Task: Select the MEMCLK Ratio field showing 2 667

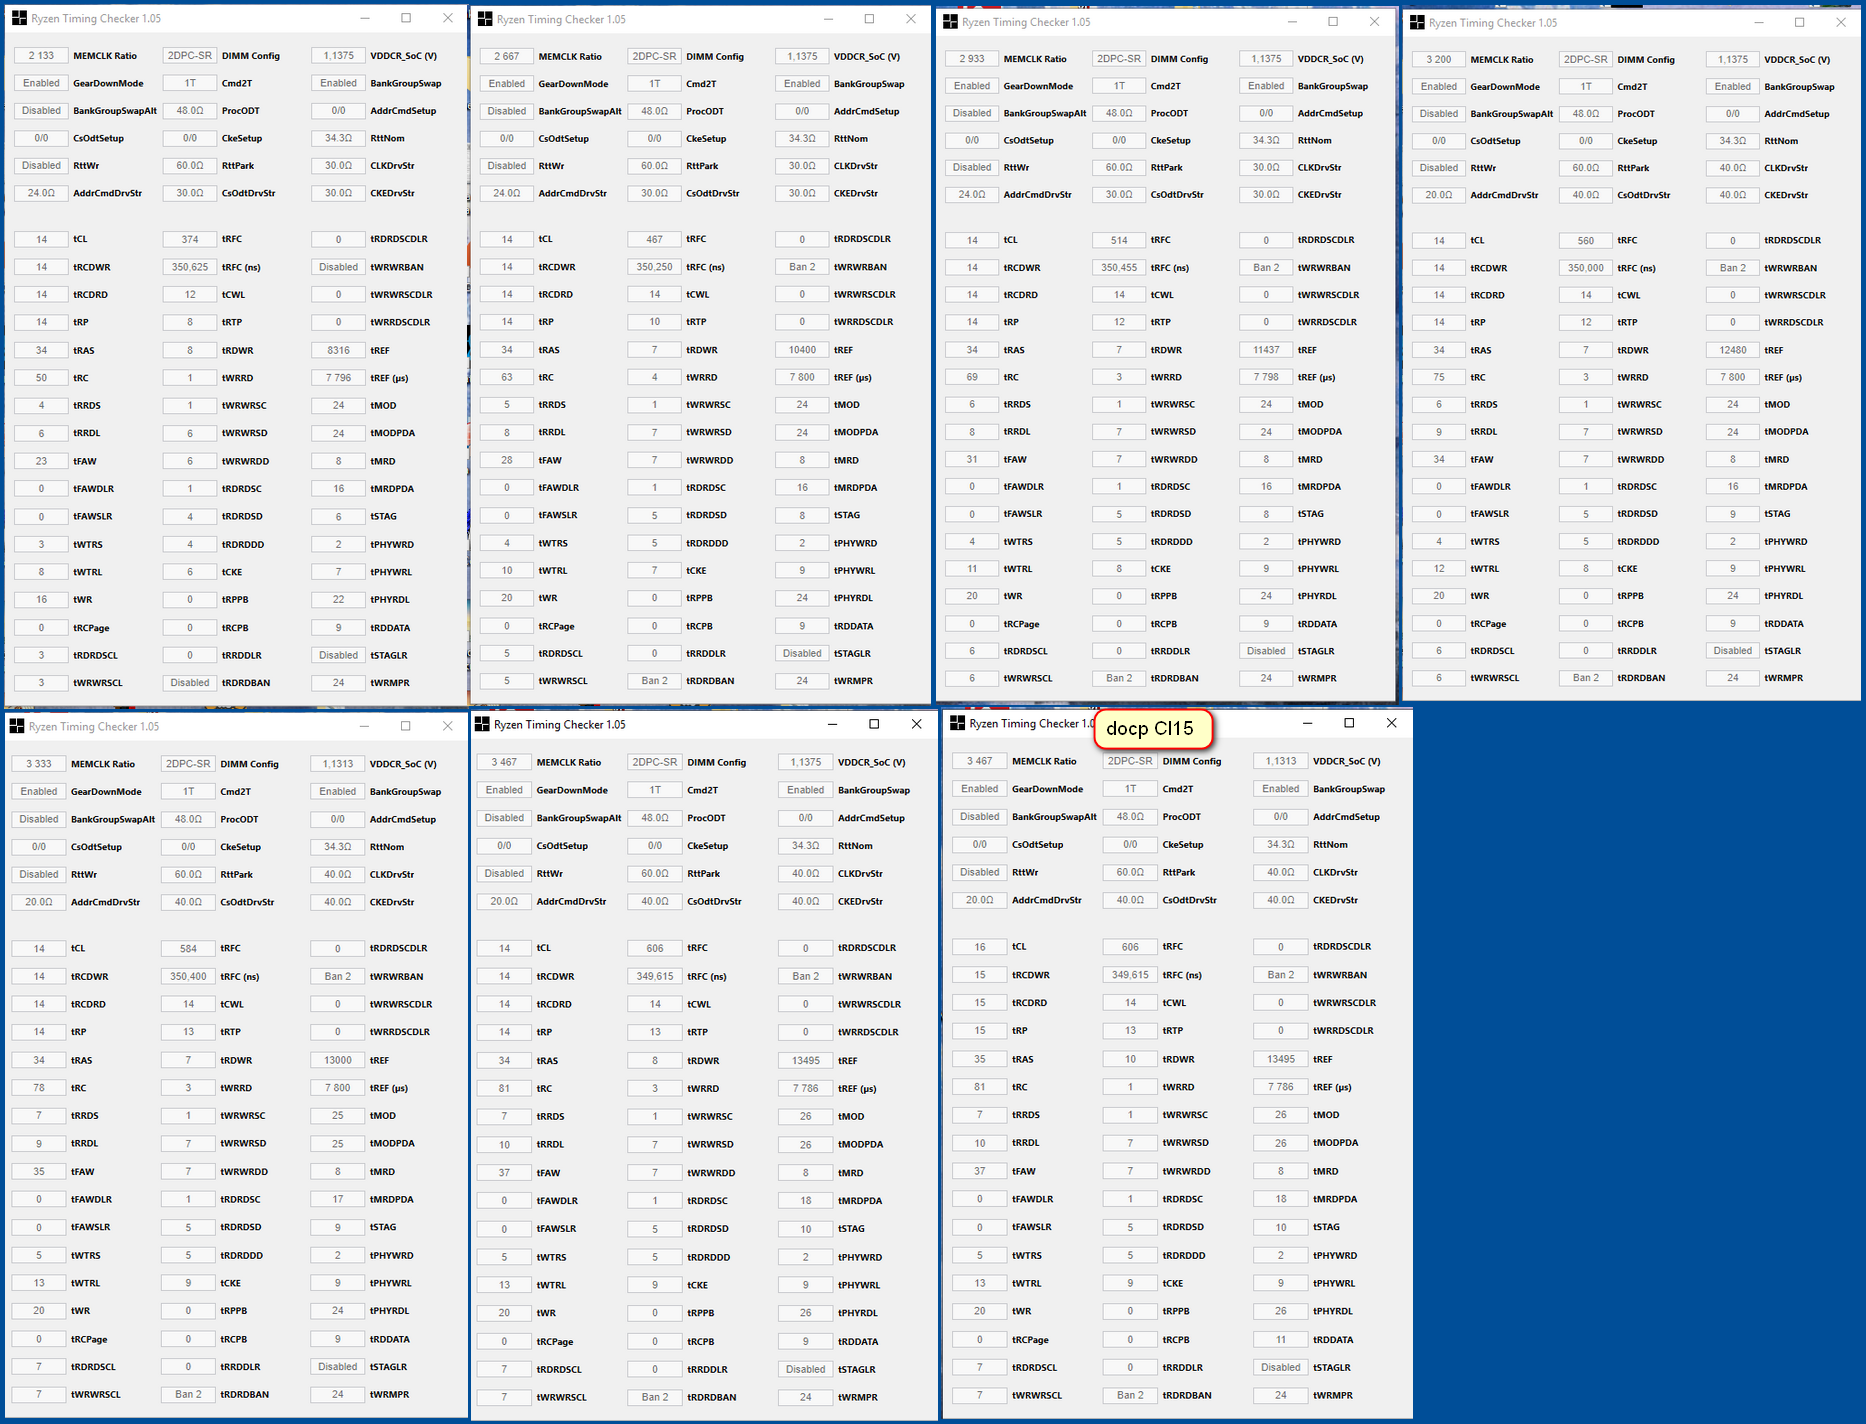Action: click(x=507, y=57)
